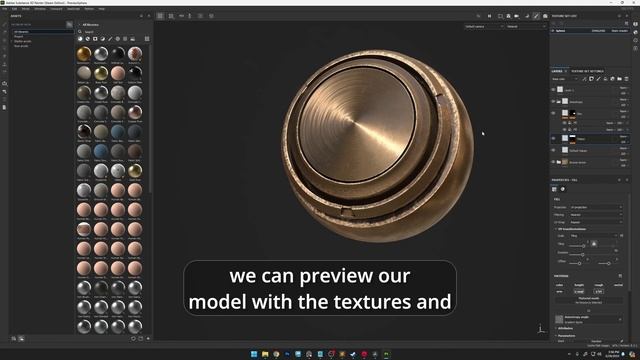Select the Paint brush tool in left toolbar
The image size is (640, 360).
click(4, 24)
